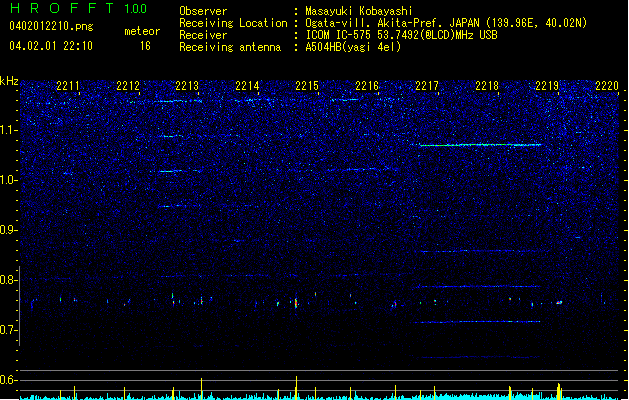Click the kHz axis unit label
This screenshot has height=400, width=629.
click(x=9, y=81)
